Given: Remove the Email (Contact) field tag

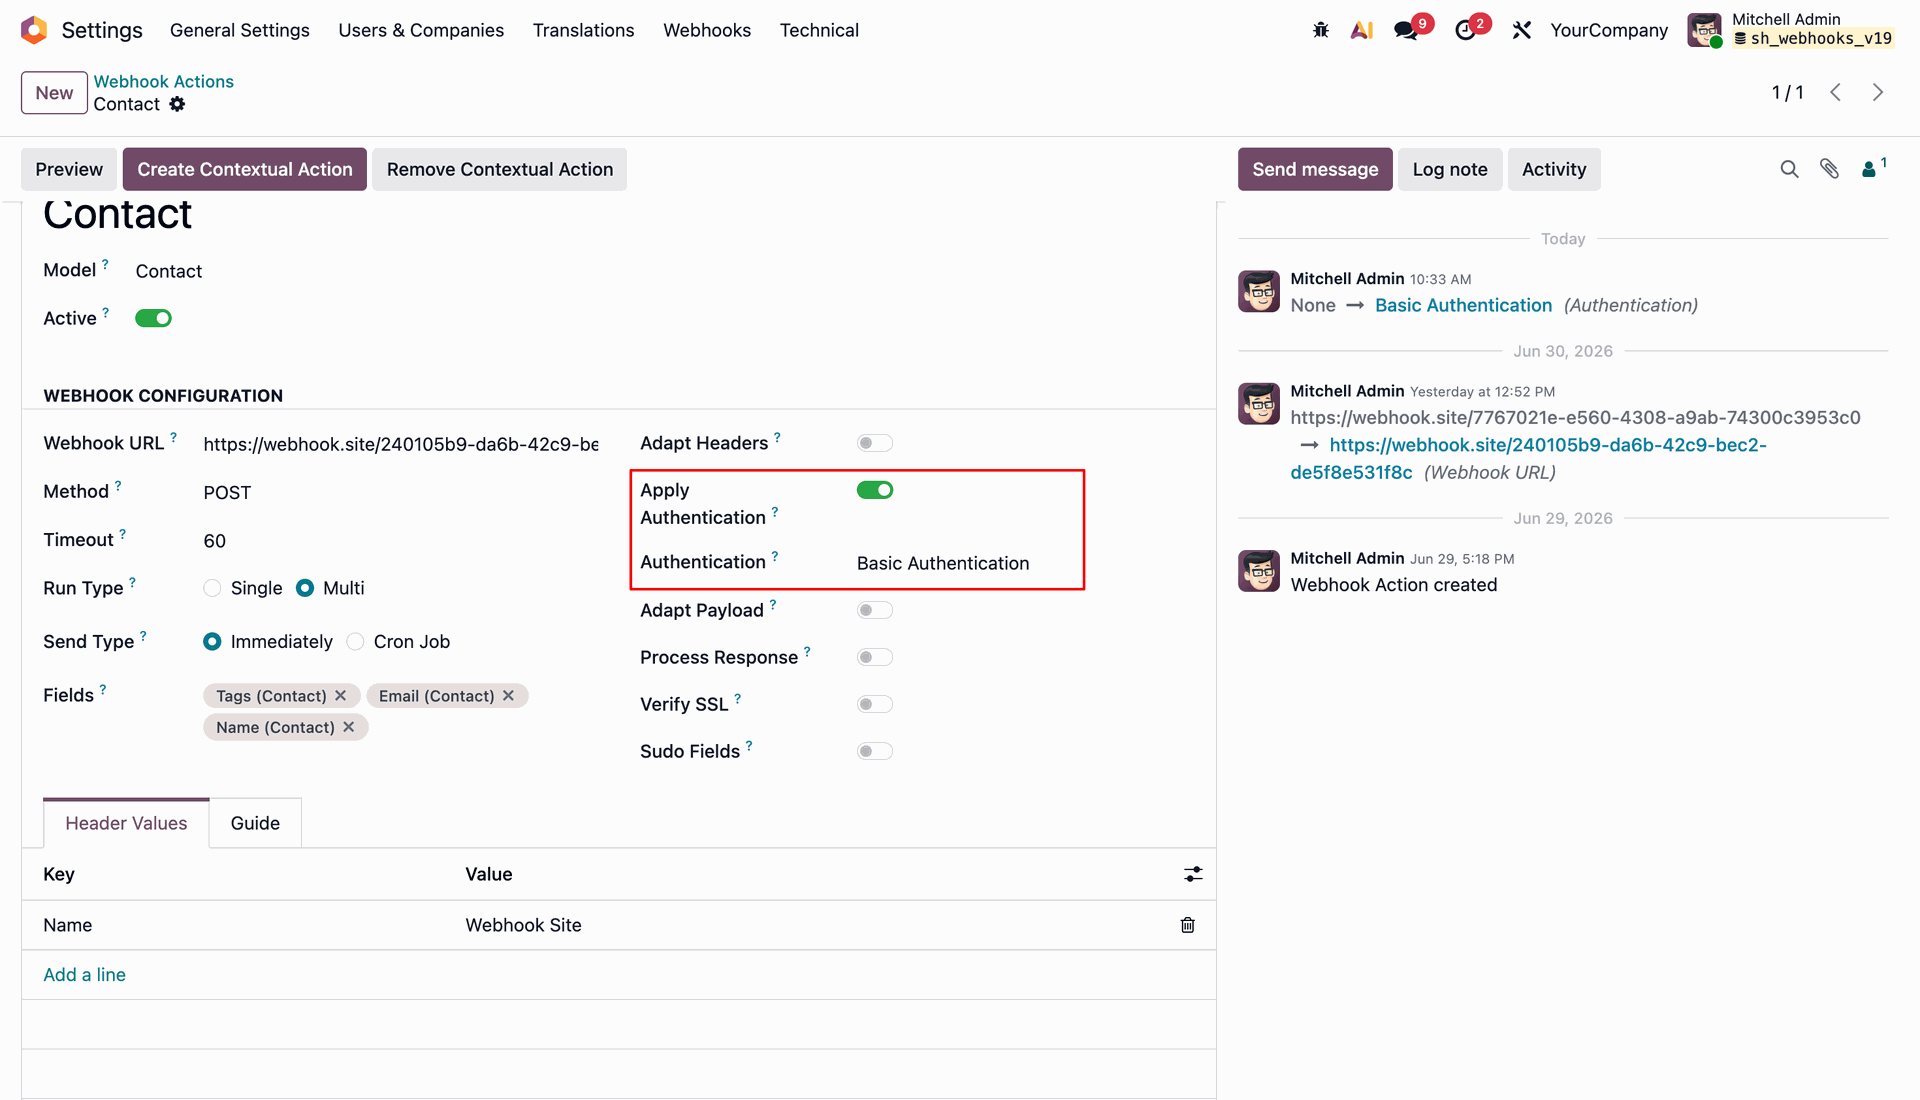Looking at the screenshot, I should (509, 695).
